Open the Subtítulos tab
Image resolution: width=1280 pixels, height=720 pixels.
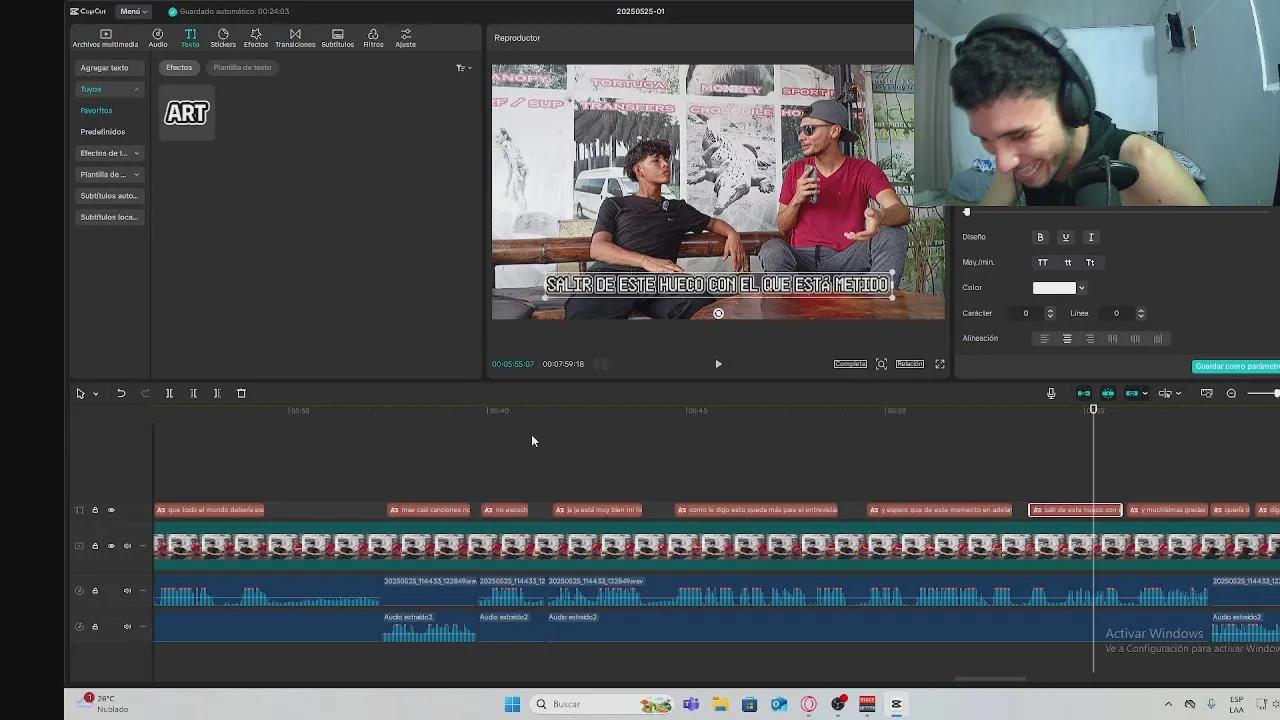coord(337,38)
